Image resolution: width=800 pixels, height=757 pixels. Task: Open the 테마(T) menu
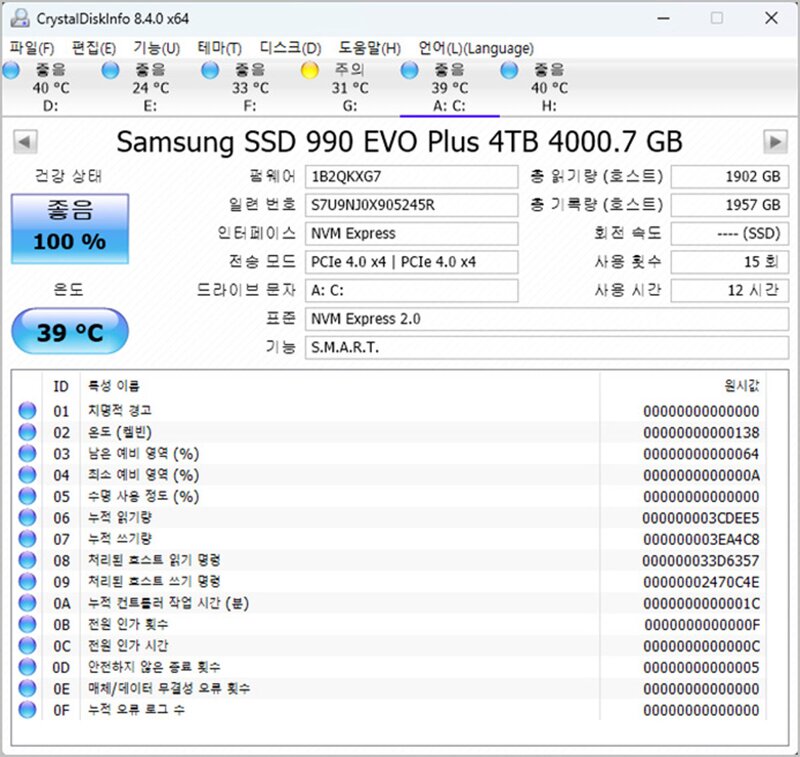tap(219, 48)
